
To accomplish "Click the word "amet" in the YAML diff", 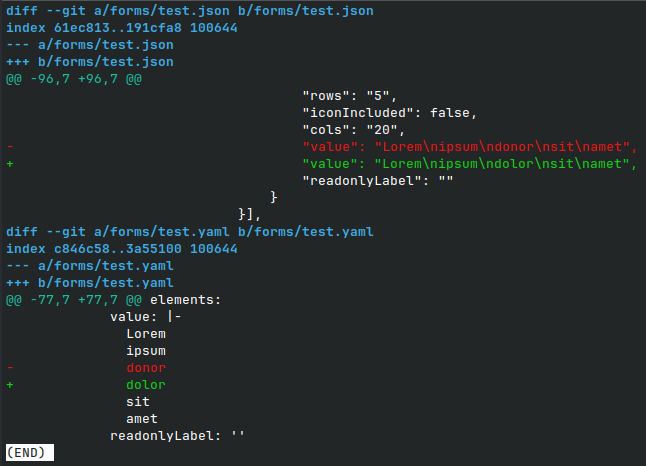I will point(142,419).
